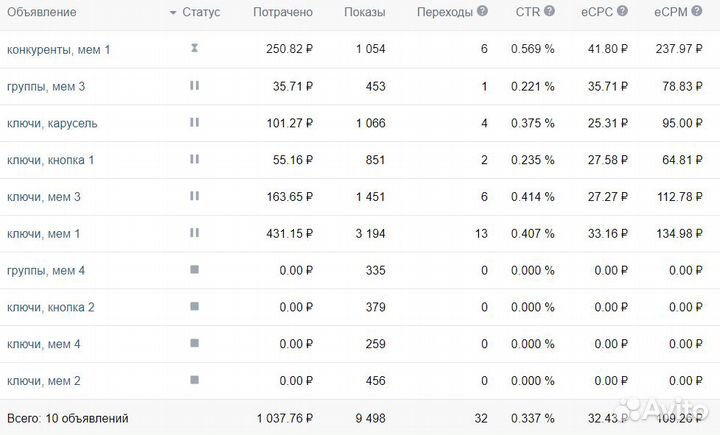This screenshot has width=720, height=435.
Task: Click the help icon next to Переходы
Action: (483, 12)
